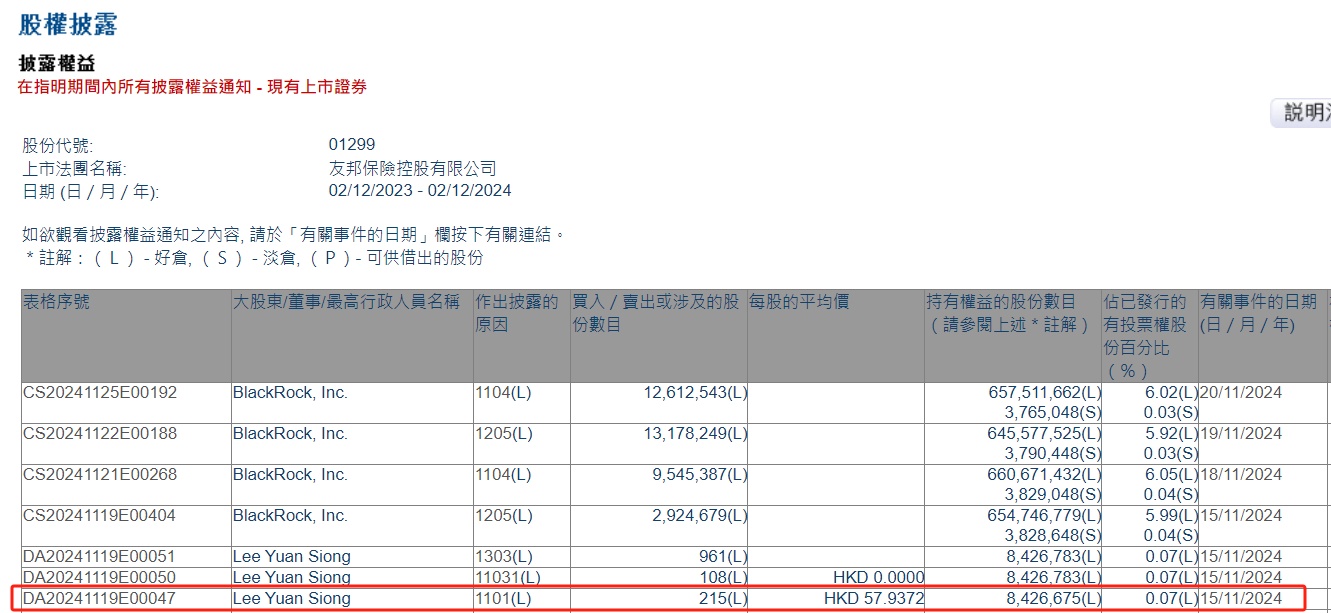This screenshot has width=1331, height=613.
Task: Open the 19/11/2024 event date link
Action: point(1241,434)
